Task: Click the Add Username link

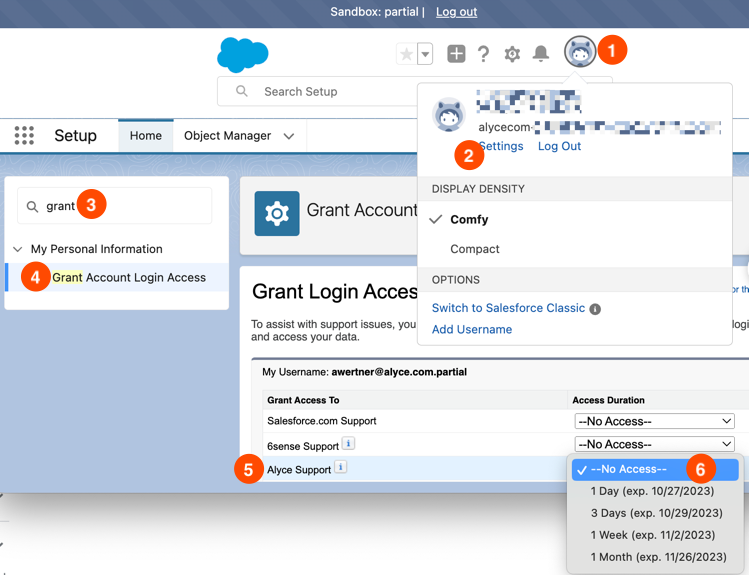Action: pyautogui.click(x=471, y=330)
